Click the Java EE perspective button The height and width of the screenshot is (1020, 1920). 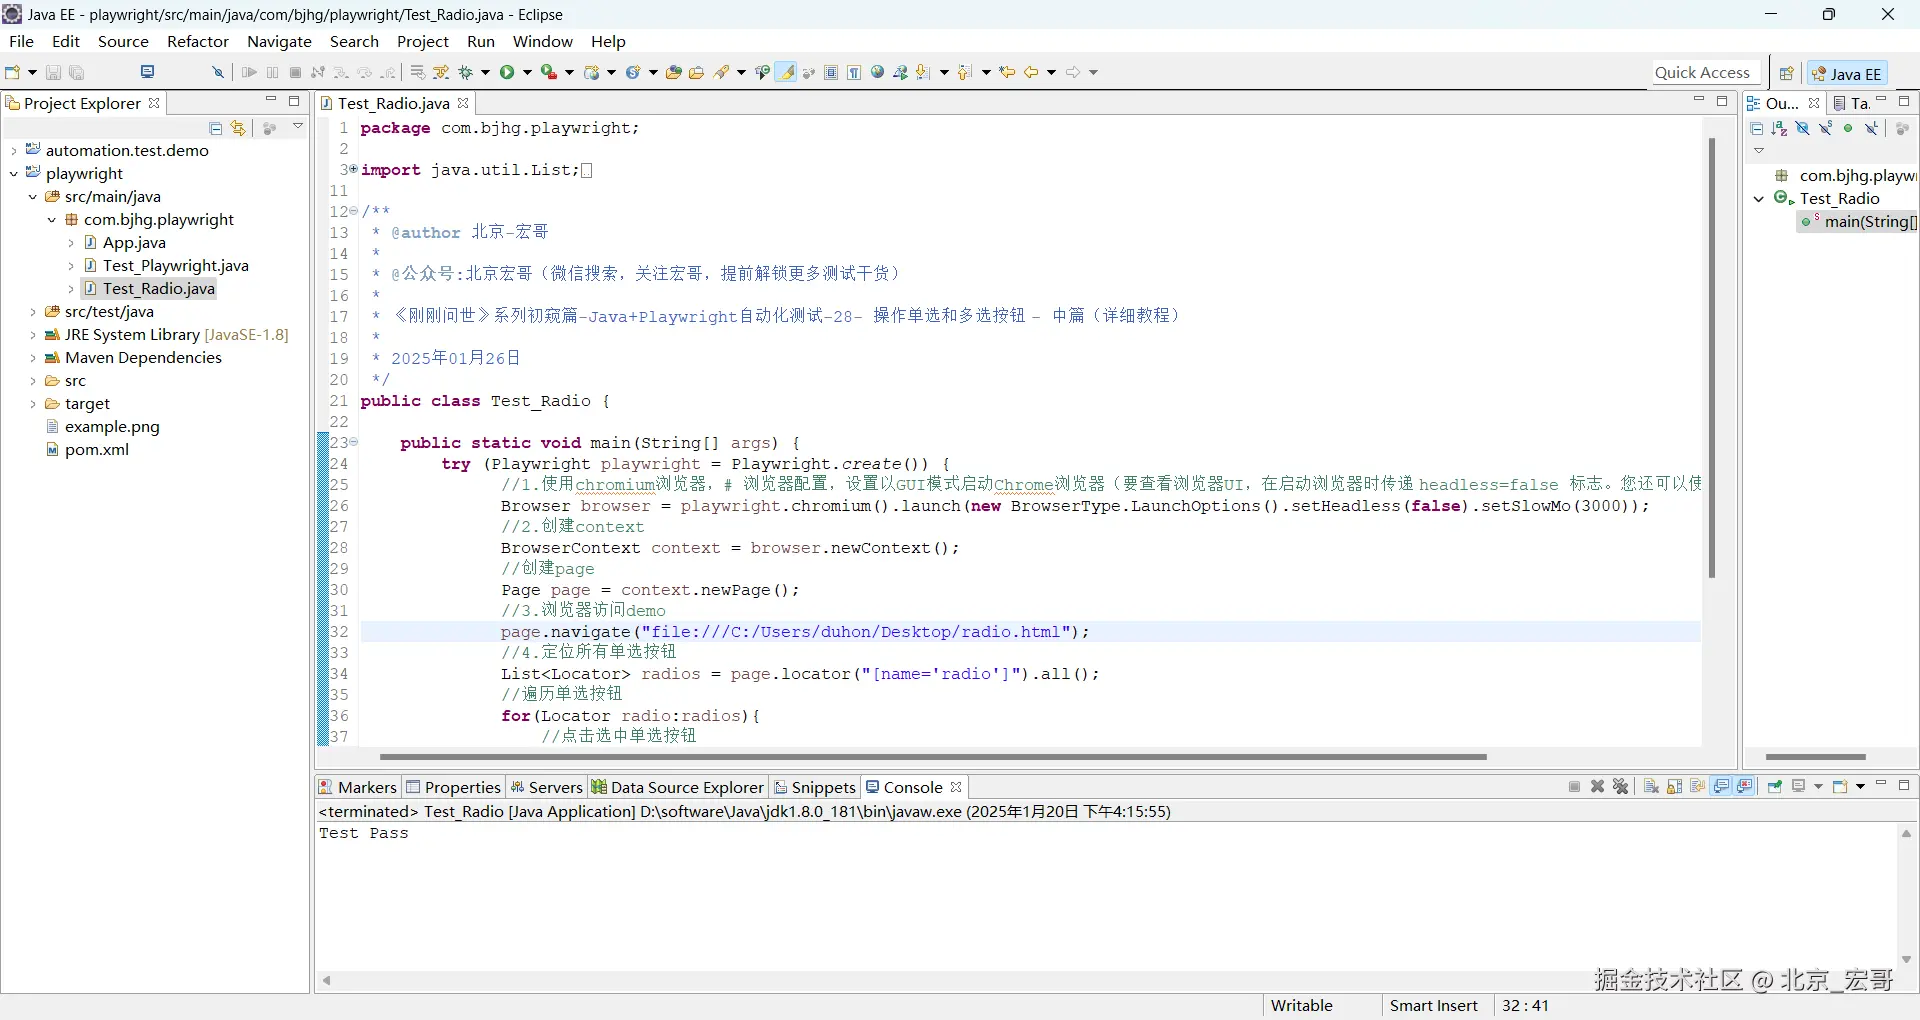tap(1847, 73)
